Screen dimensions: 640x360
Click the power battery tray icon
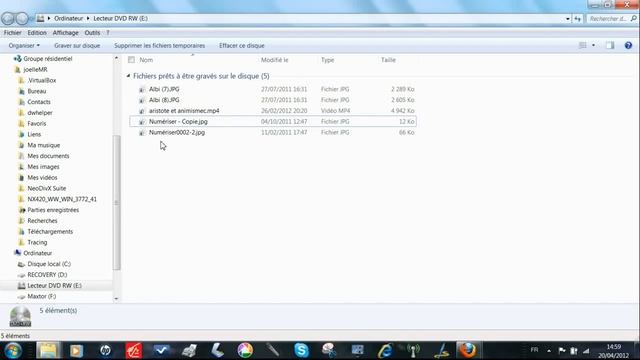574,351
